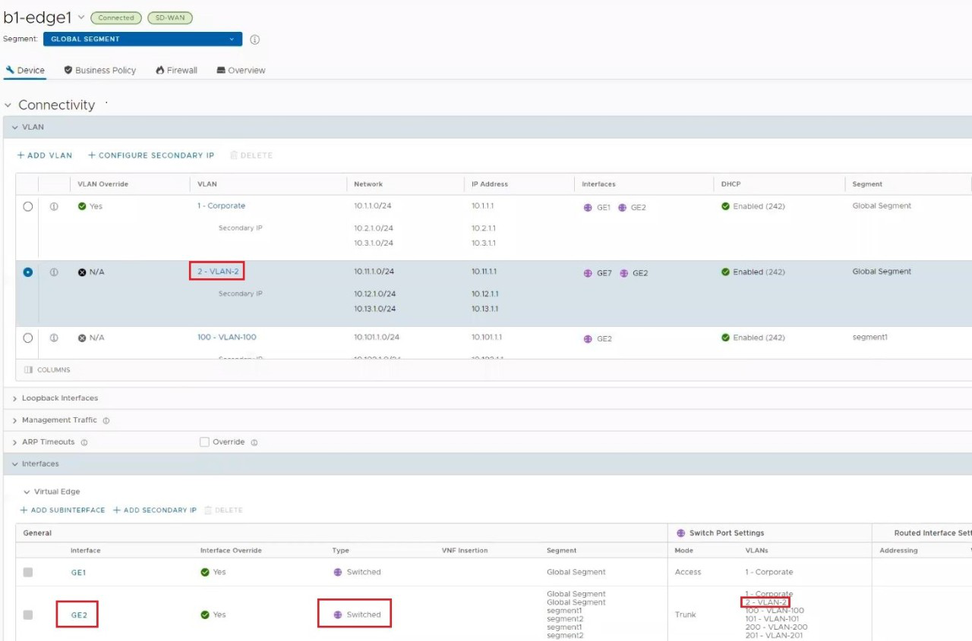This screenshot has height=641, width=972.
Task: Click info icon next to Override checkbox
Action: click(x=254, y=442)
